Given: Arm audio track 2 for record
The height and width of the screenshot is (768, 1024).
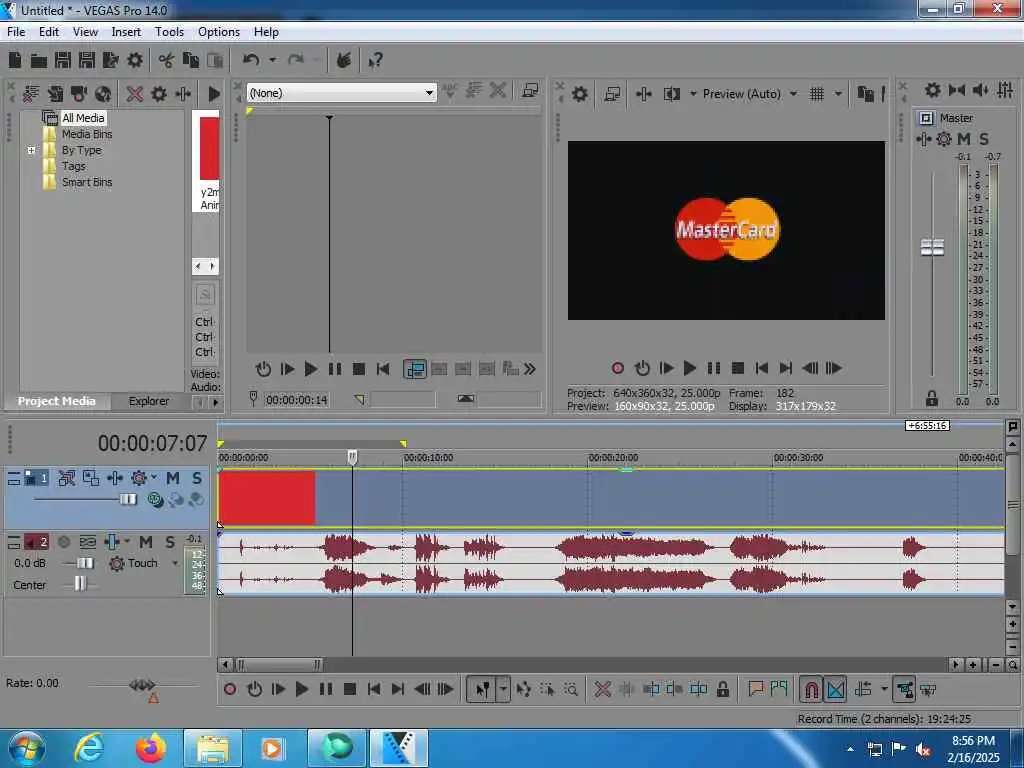Looking at the screenshot, I should (x=64, y=542).
